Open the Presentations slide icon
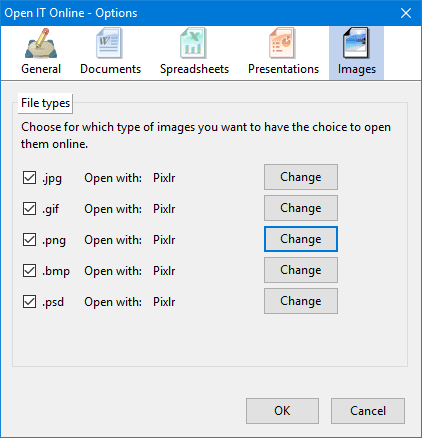 tap(282, 43)
